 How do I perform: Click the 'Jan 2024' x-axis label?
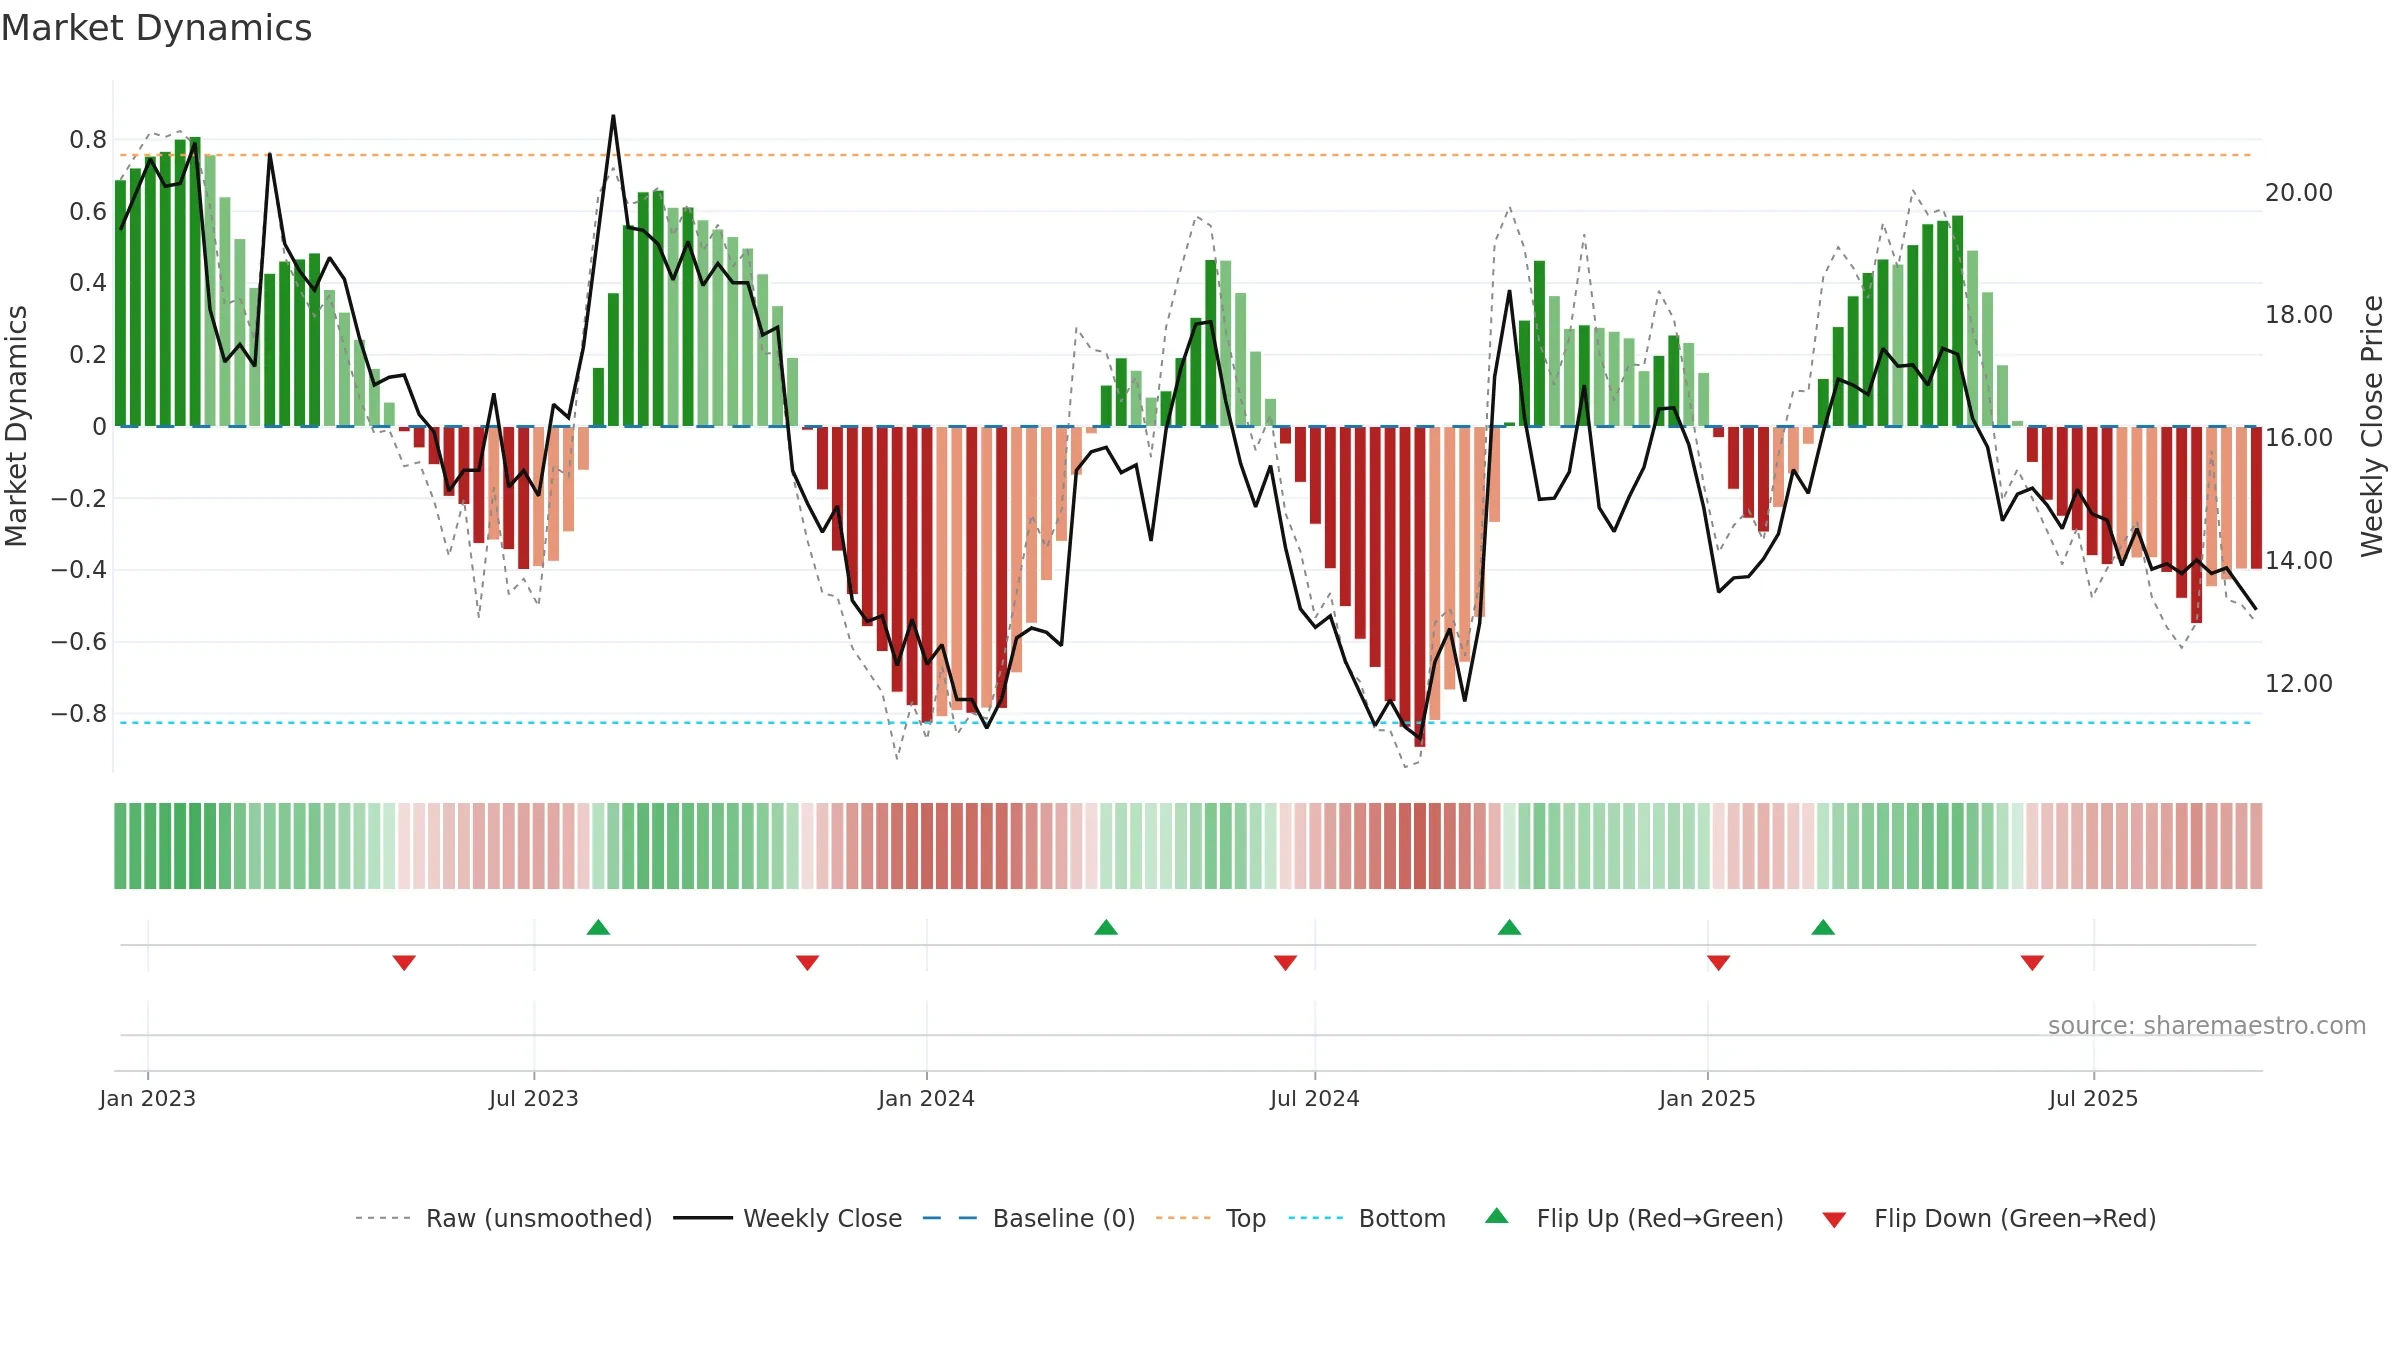[x=927, y=1098]
